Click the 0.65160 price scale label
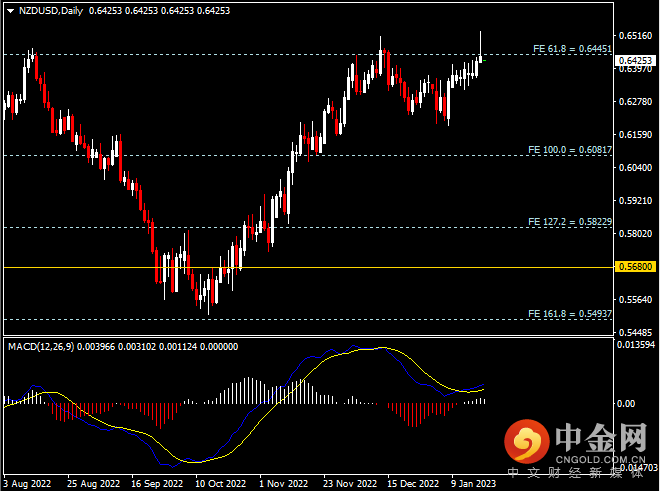The image size is (661, 491). 636,36
